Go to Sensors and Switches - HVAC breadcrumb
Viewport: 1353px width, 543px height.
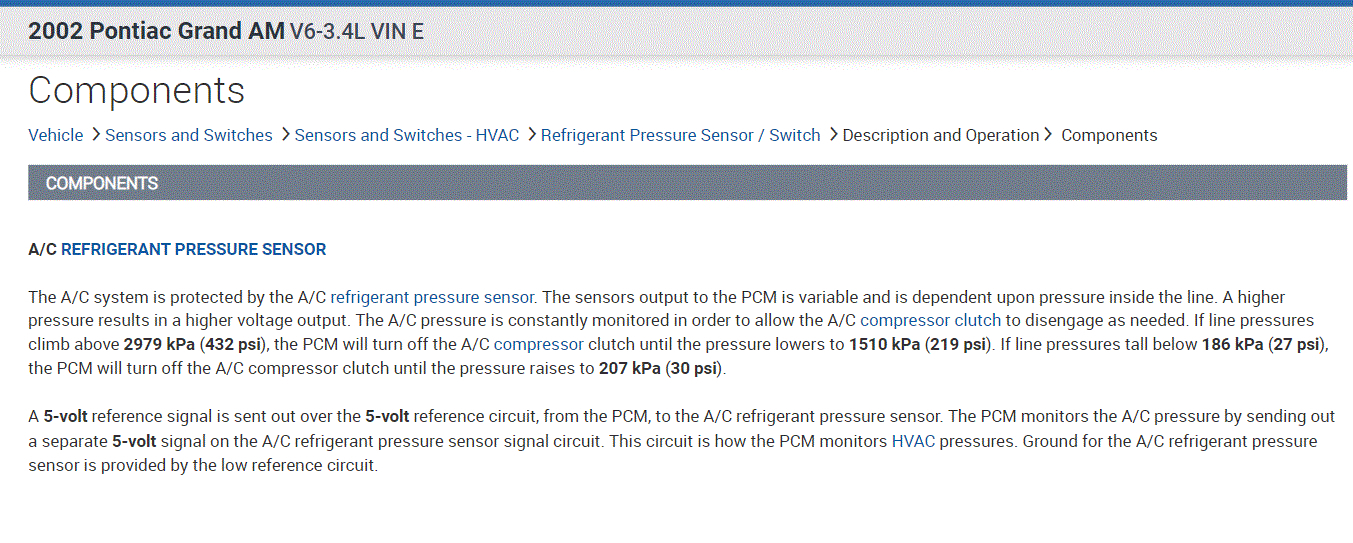(406, 135)
